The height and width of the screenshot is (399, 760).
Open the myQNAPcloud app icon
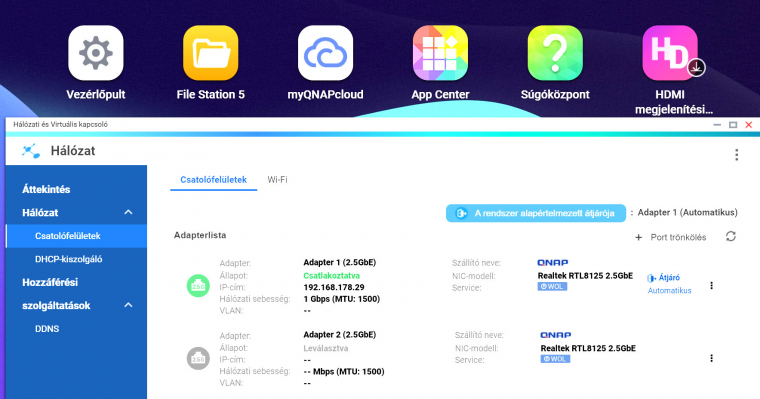pyautogui.click(x=325, y=53)
